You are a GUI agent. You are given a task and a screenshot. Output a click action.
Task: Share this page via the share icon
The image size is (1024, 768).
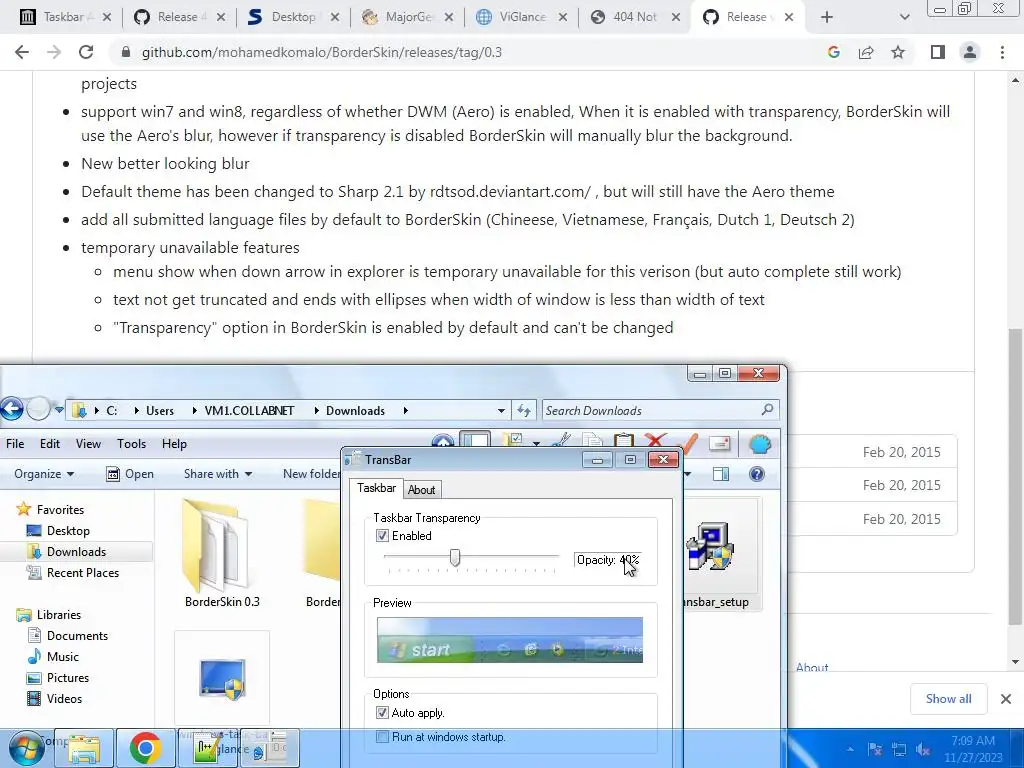pyautogui.click(x=866, y=52)
